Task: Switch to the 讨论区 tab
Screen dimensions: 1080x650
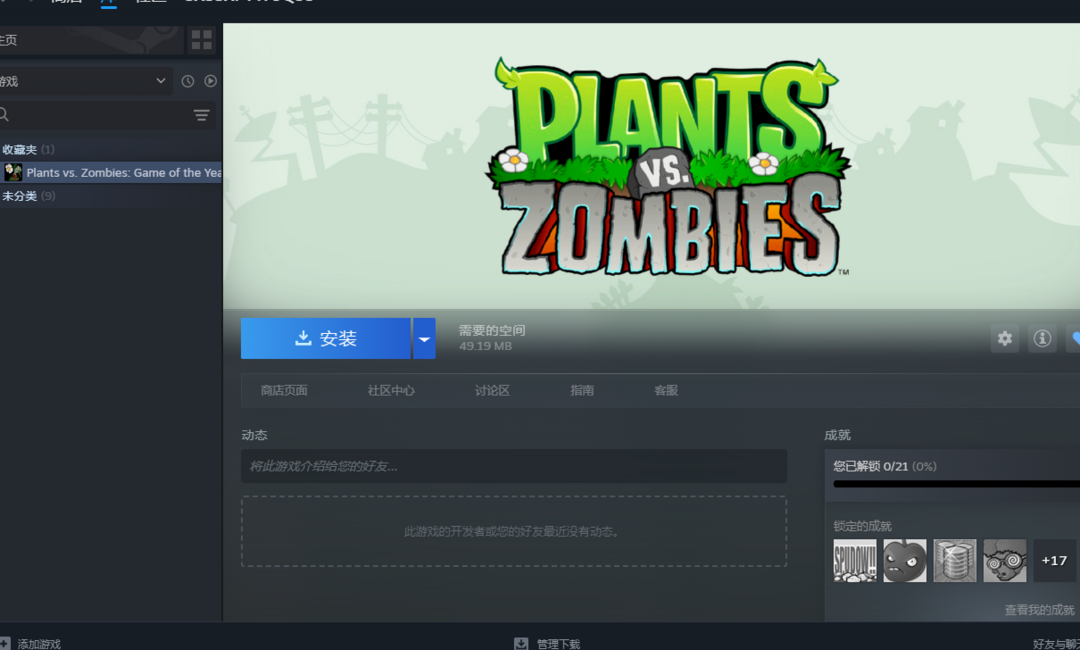Action: (492, 391)
